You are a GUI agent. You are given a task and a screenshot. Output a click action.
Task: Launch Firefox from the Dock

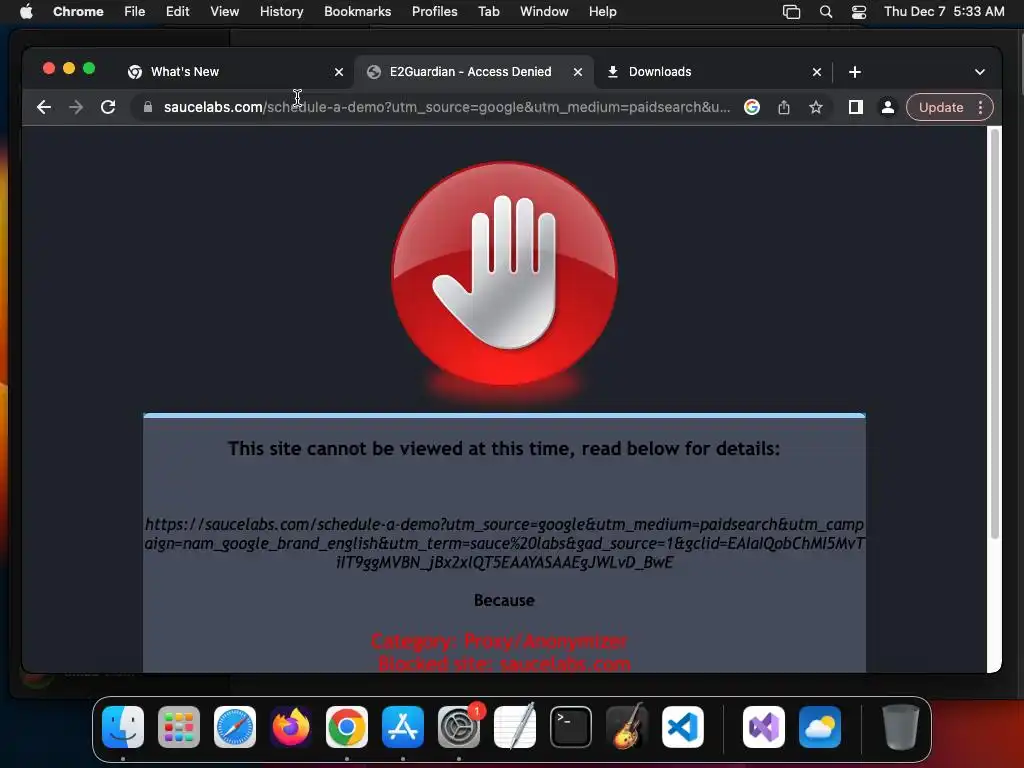click(291, 727)
